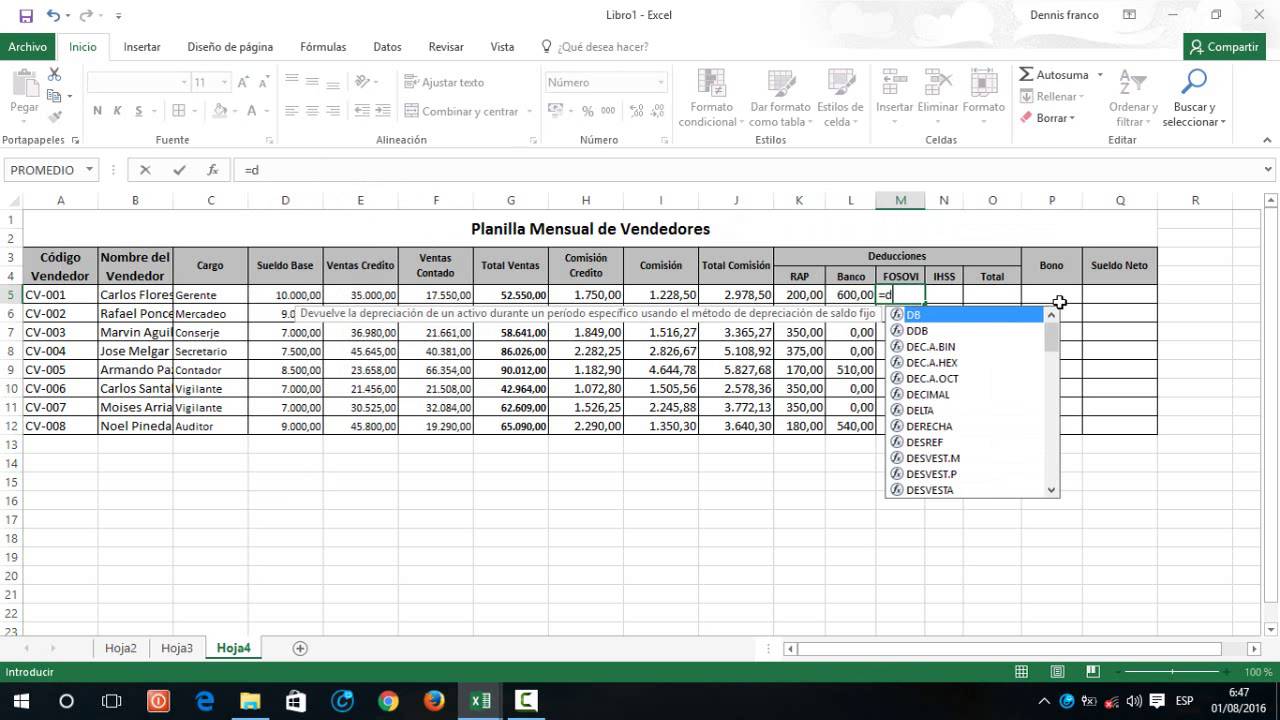Image resolution: width=1280 pixels, height=720 pixels.
Task: Open the Borrar clear menu
Action: click(1047, 118)
